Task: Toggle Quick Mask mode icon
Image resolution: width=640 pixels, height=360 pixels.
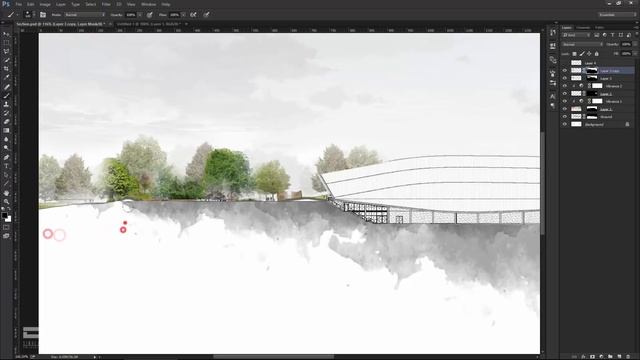Action: (6, 227)
